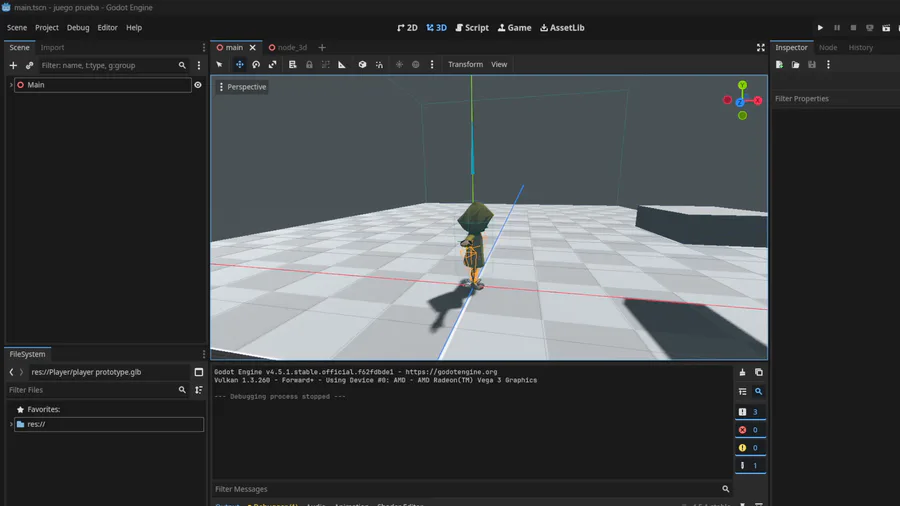Toggle visibility of the Main node
The height and width of the screenshot is (506, 900).
pos(197,85)
